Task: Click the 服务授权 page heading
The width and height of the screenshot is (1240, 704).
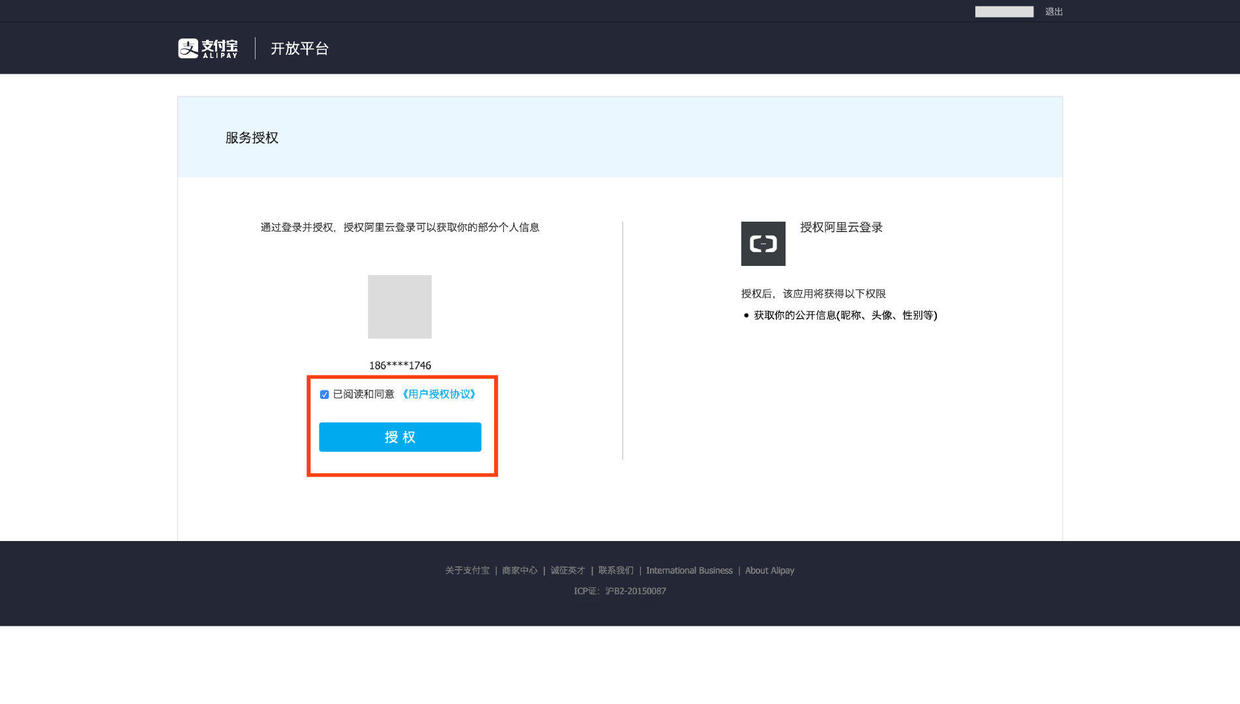Action: pos(252,138)
